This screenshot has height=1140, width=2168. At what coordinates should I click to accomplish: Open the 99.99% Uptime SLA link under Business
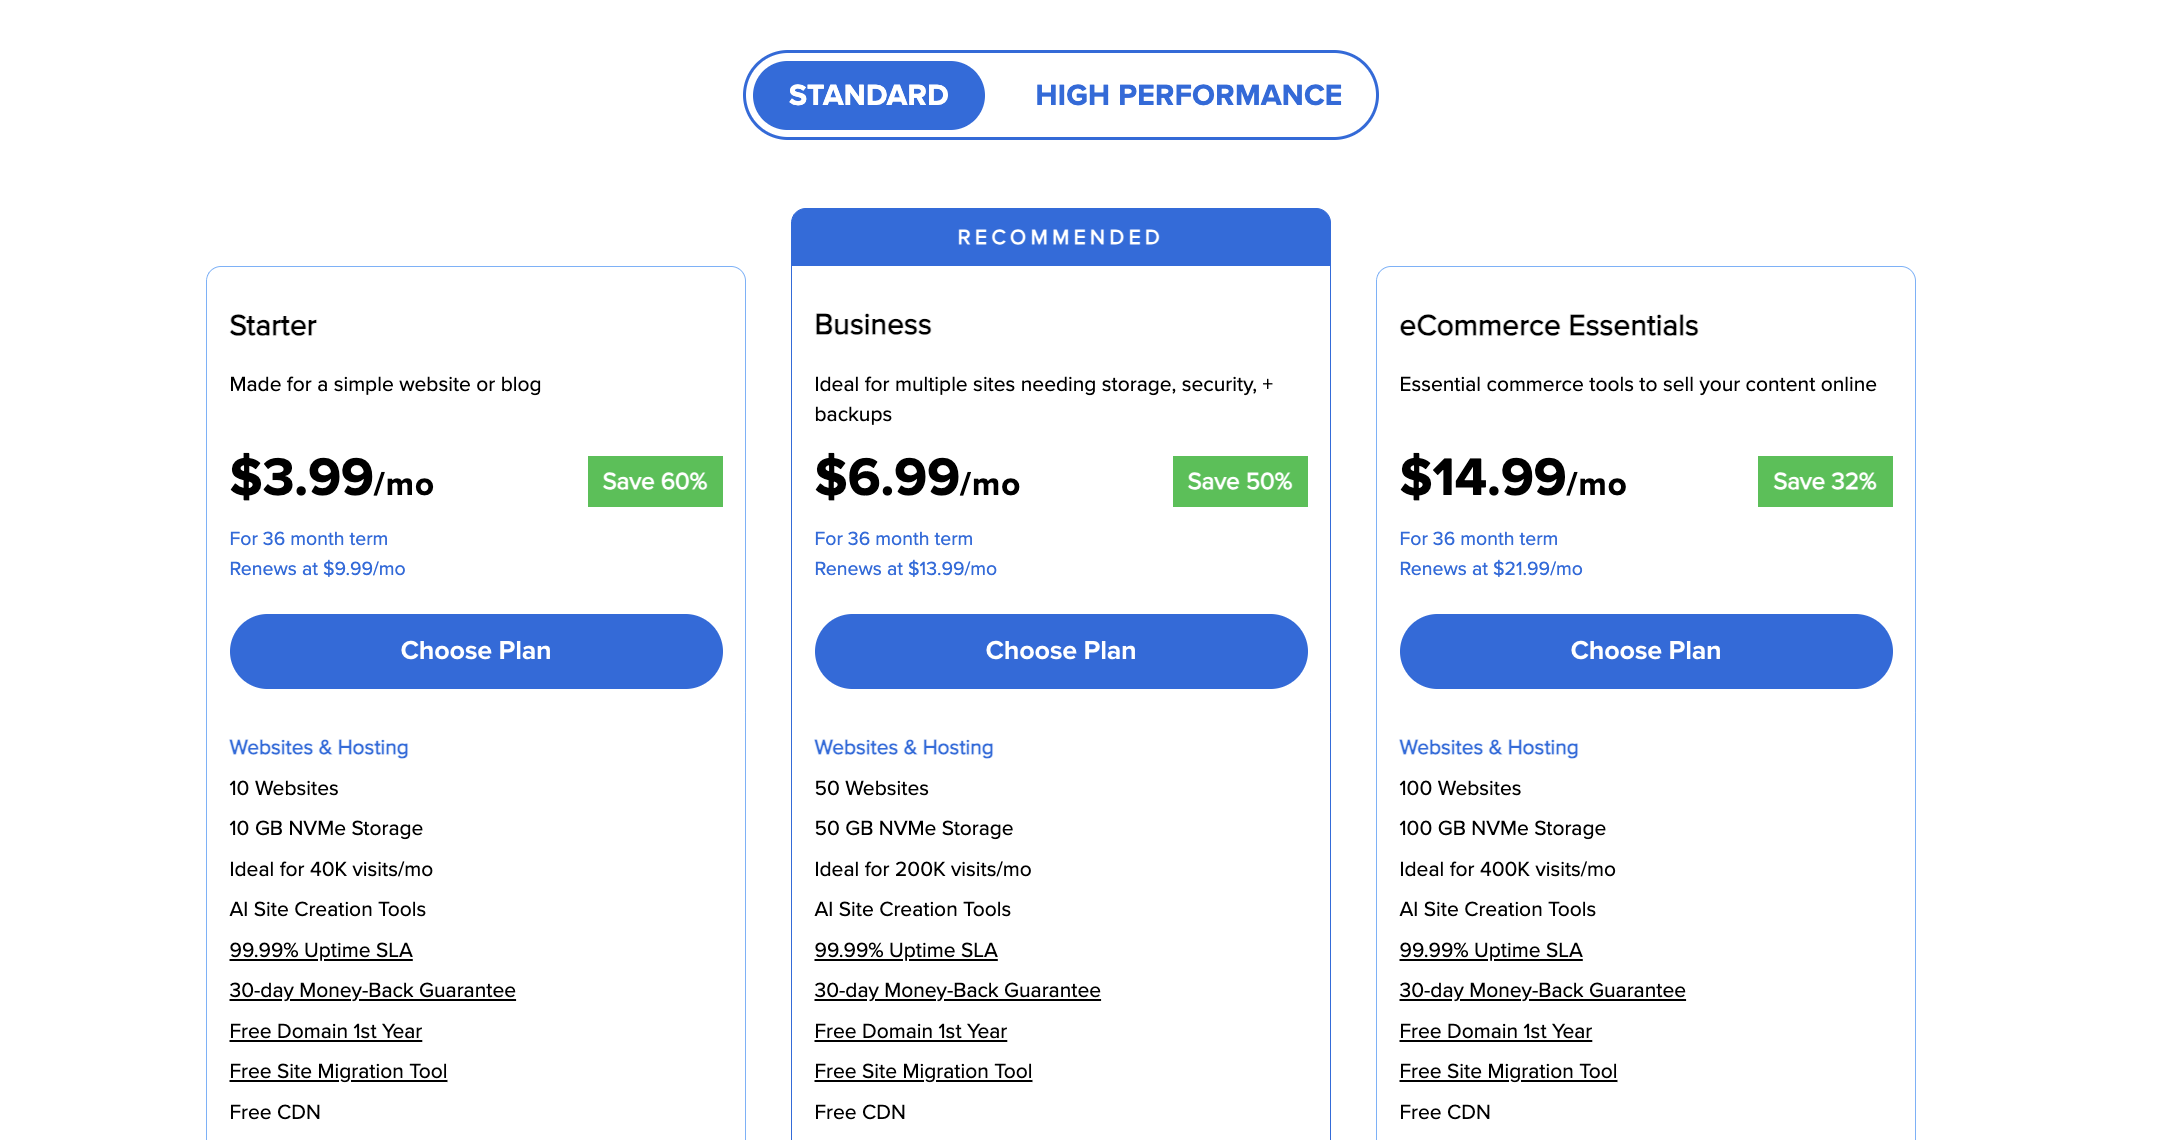[906, 949]
